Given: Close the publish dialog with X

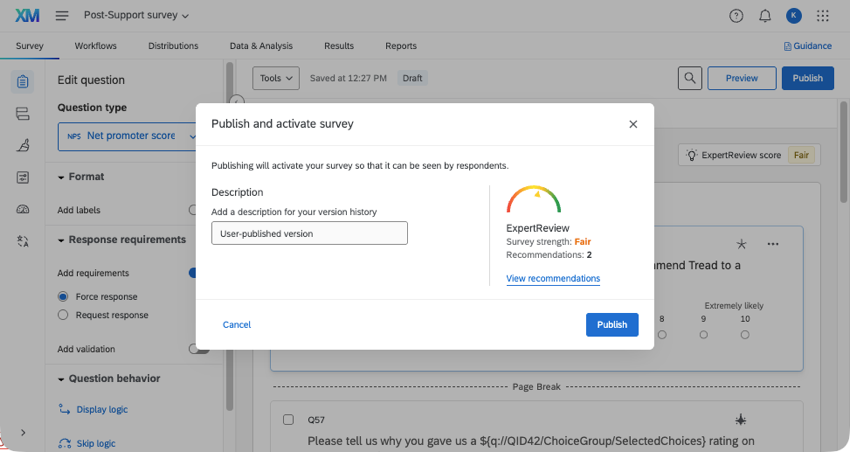Looking at the screenshot, I should [x=633, y=124].
